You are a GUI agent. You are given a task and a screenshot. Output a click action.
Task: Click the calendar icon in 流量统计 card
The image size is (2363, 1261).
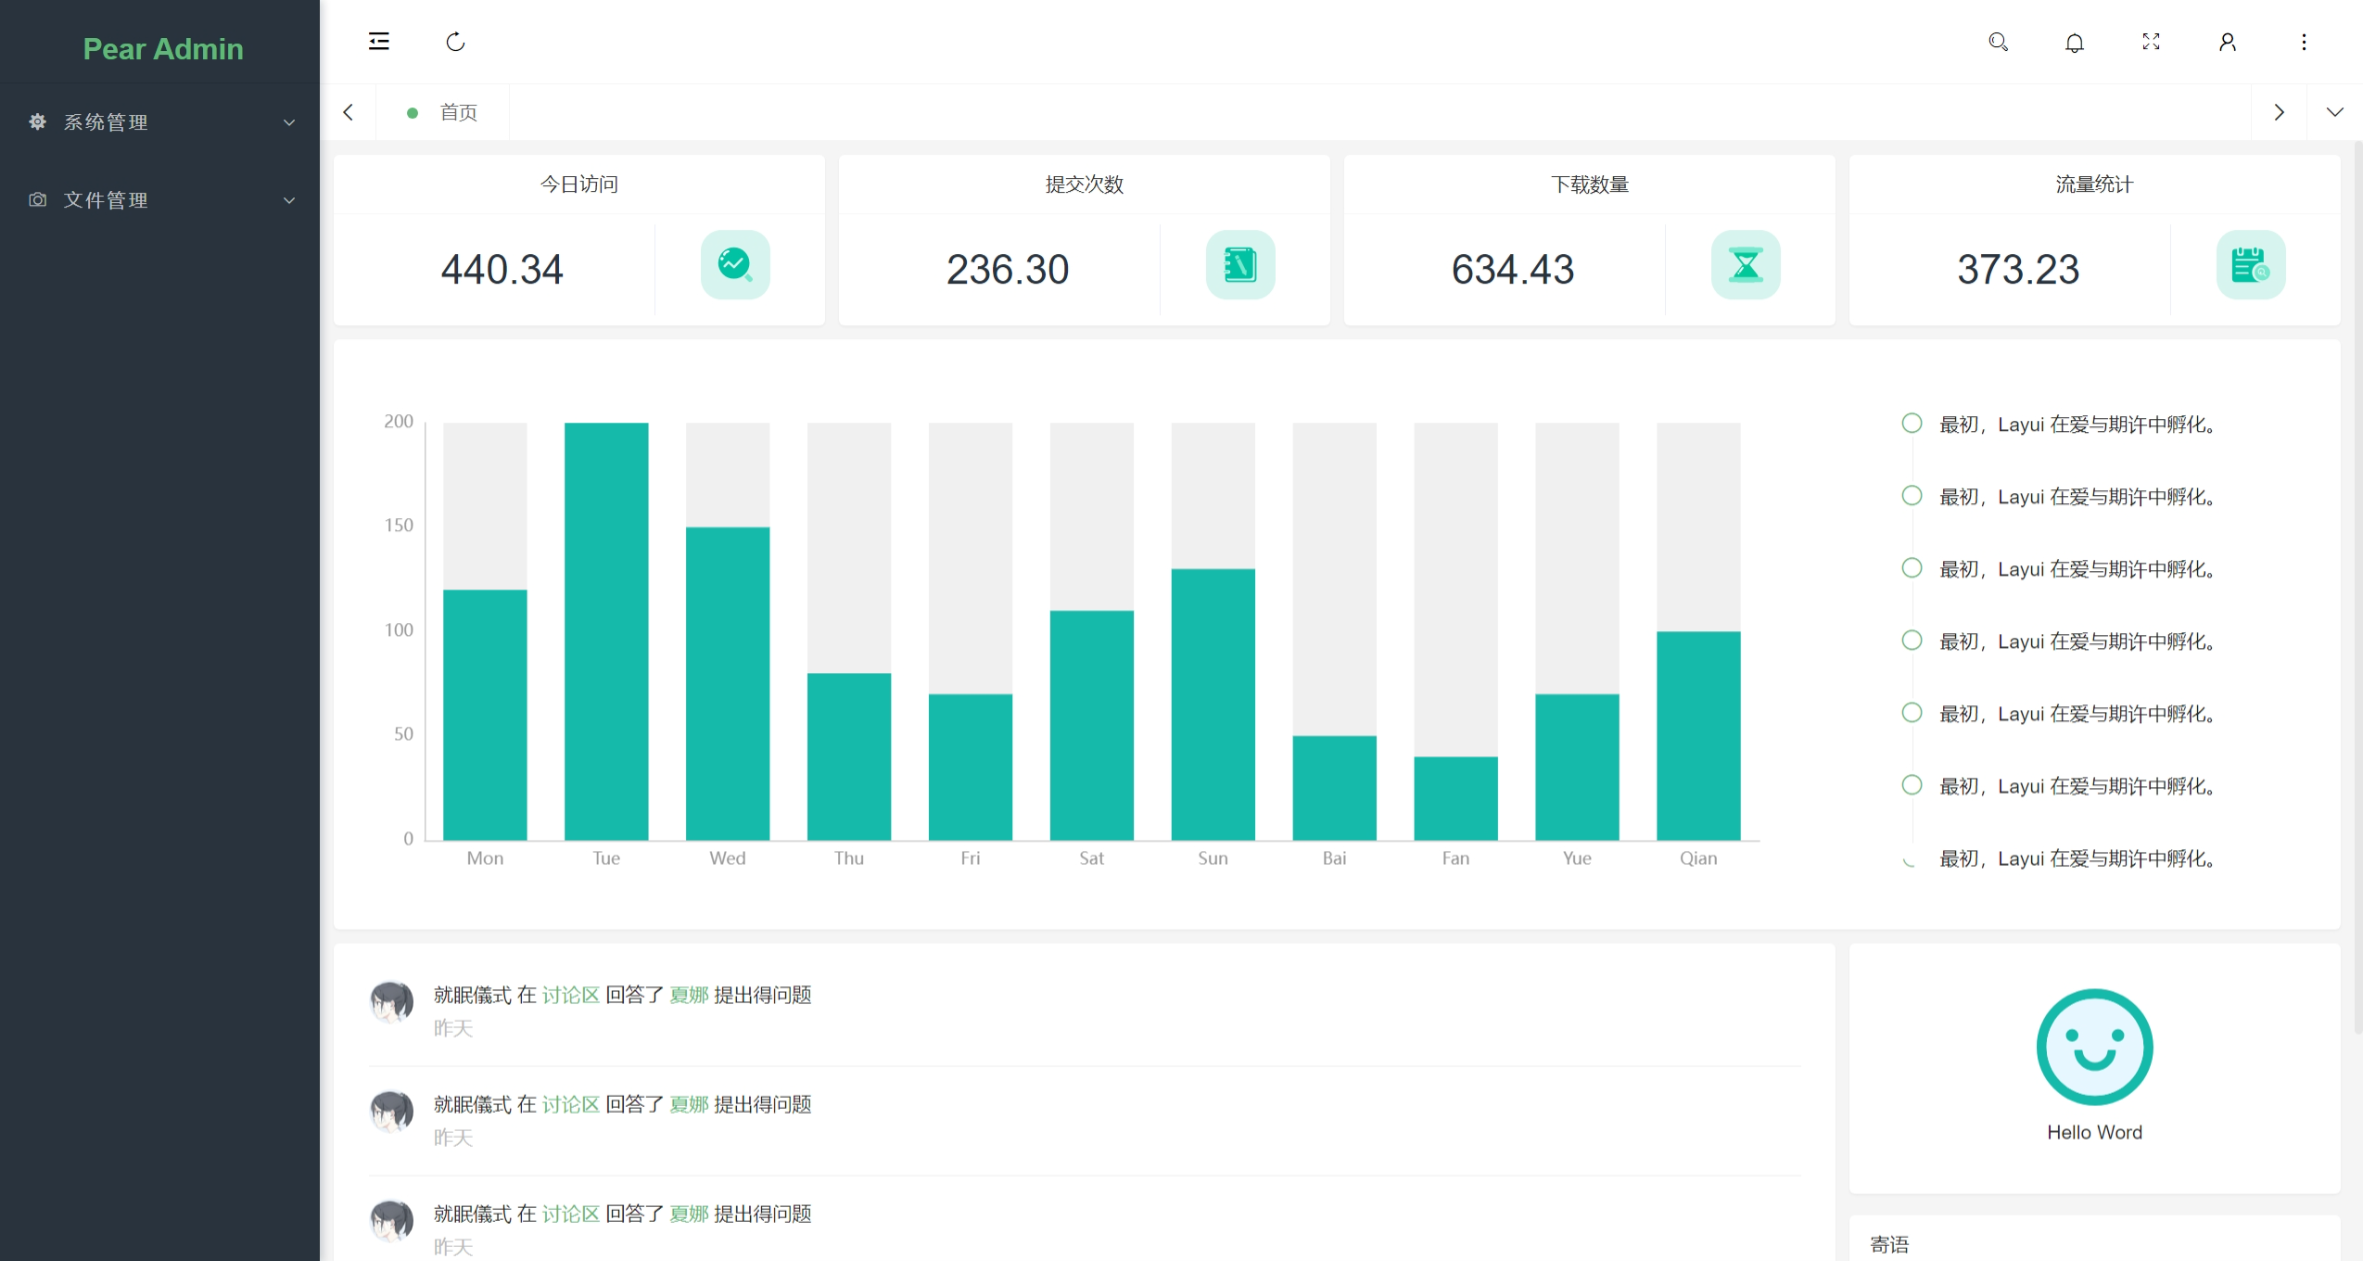2250,265
